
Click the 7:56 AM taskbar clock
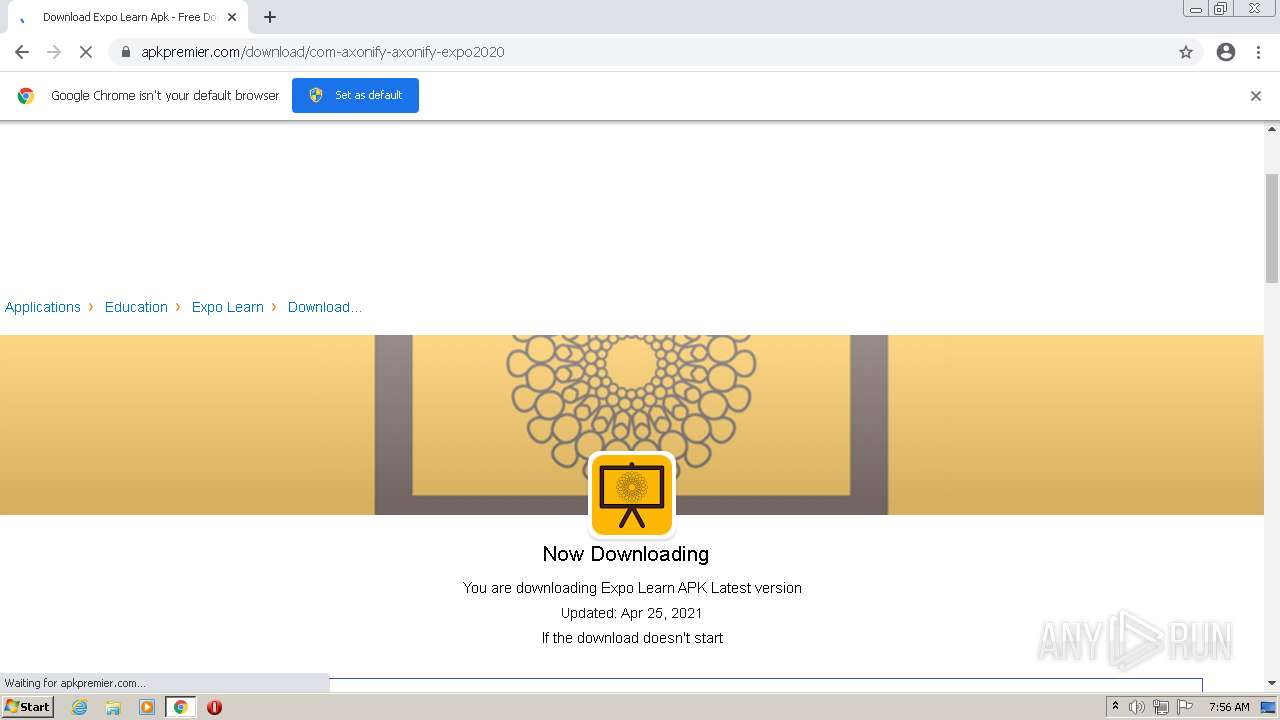[1229, 707]
